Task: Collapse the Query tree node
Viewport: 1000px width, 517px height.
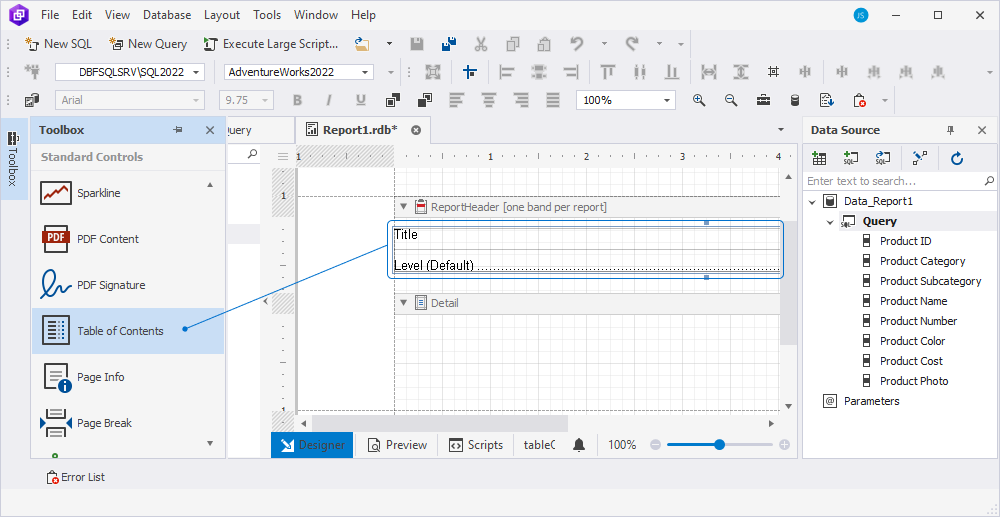Action: 830,222
